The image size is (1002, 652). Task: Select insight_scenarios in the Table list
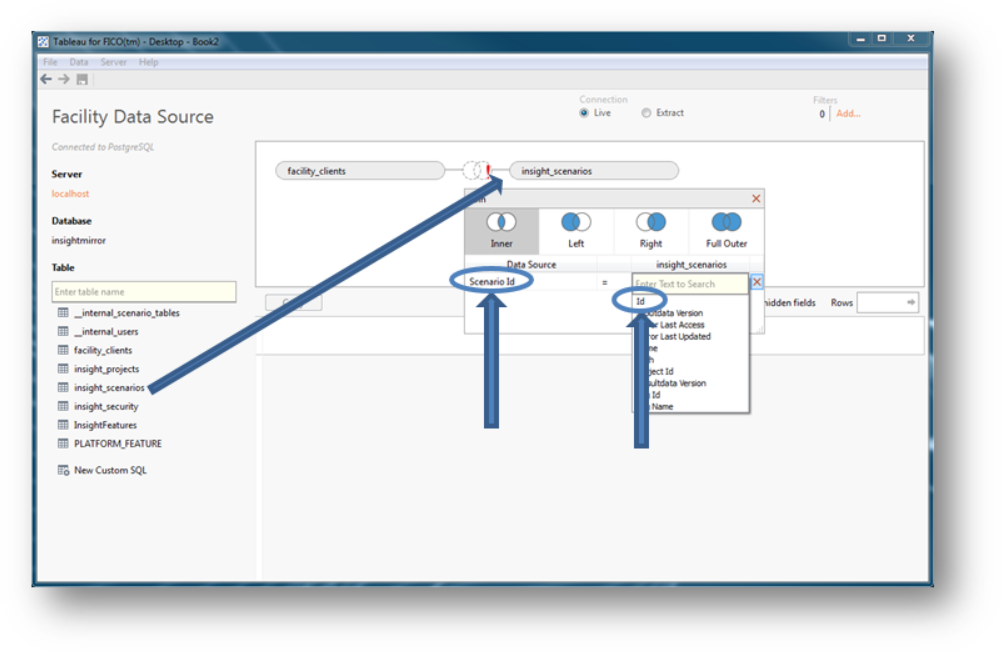109,387
